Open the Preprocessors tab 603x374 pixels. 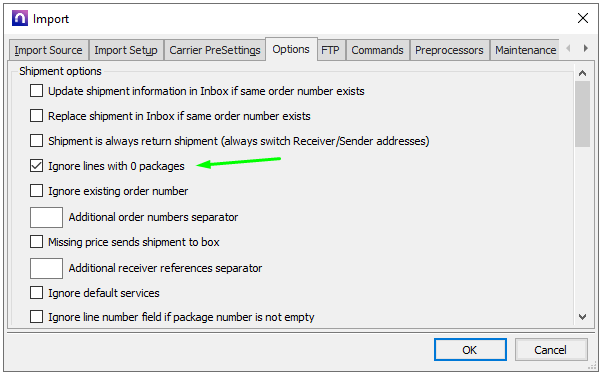coord(449,50)
